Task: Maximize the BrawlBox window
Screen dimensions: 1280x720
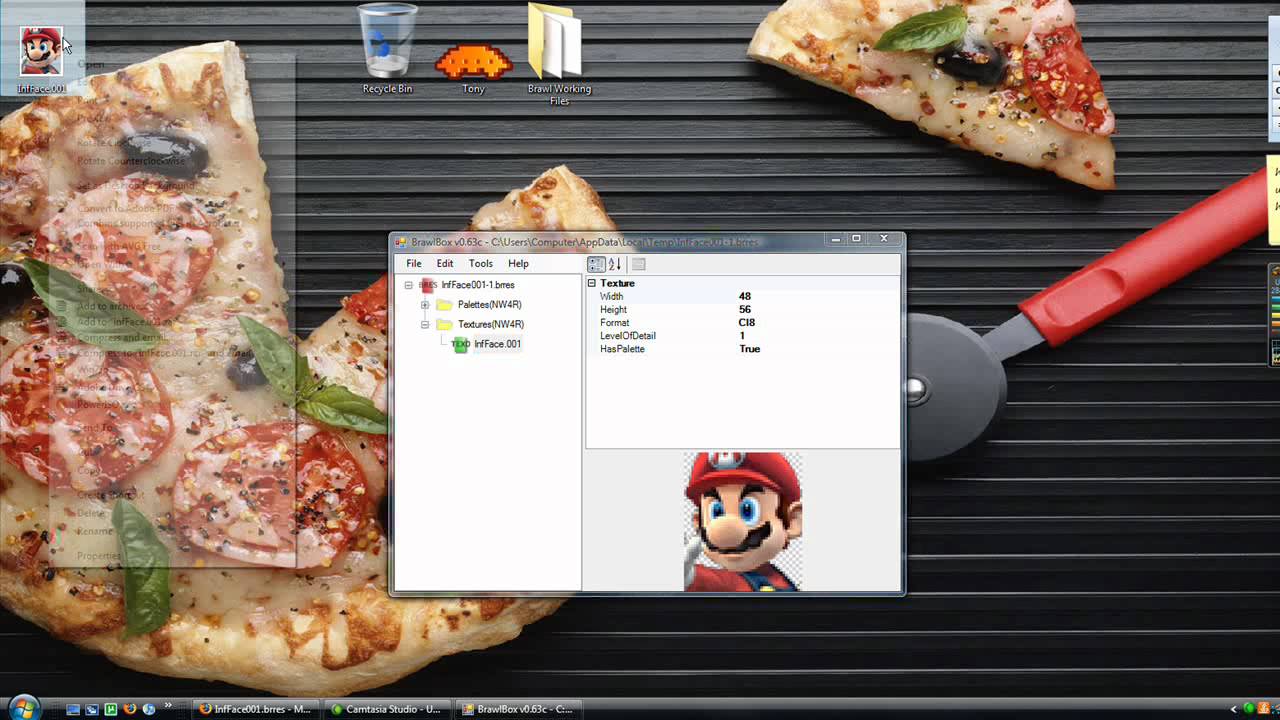Action: click(x=856, y=240)
